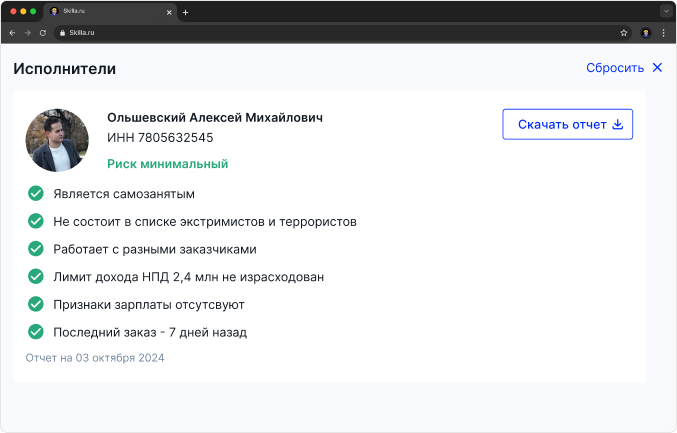This screenshot has width=677, height=433.
Task: Click text Последний заказ - 7 дней назад
Action: coord(150,332)
